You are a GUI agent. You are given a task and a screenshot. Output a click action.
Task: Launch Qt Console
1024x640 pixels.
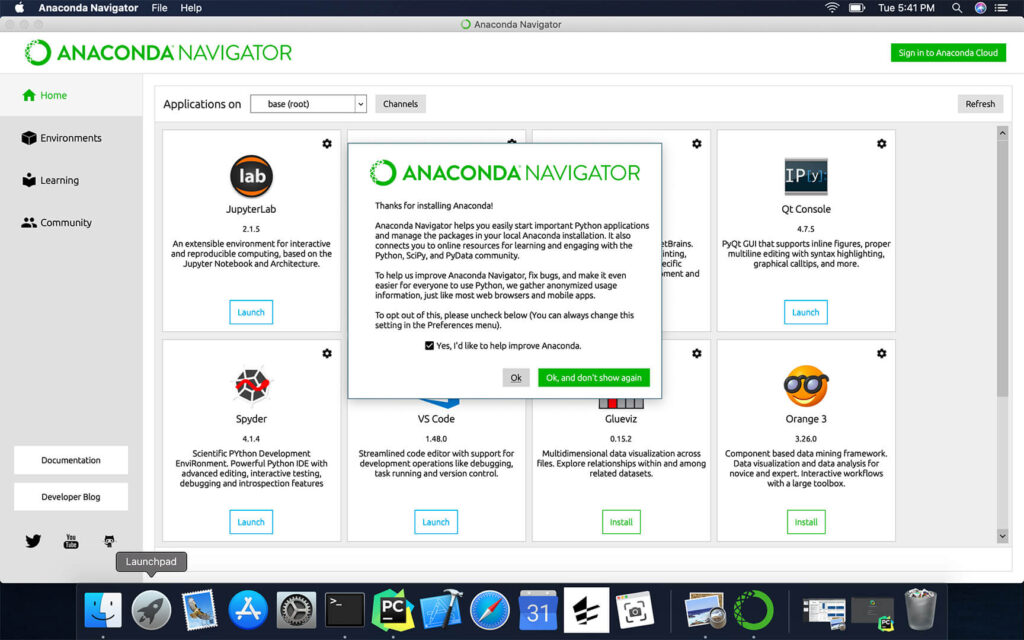805,312
